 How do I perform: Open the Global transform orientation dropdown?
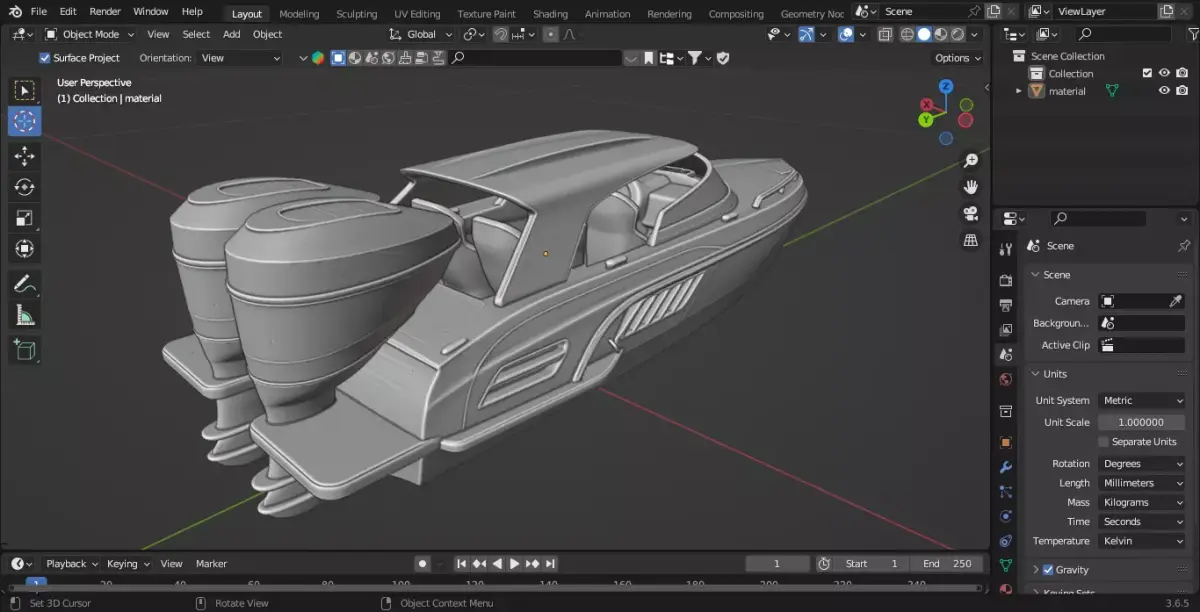(x=421, y=34)
